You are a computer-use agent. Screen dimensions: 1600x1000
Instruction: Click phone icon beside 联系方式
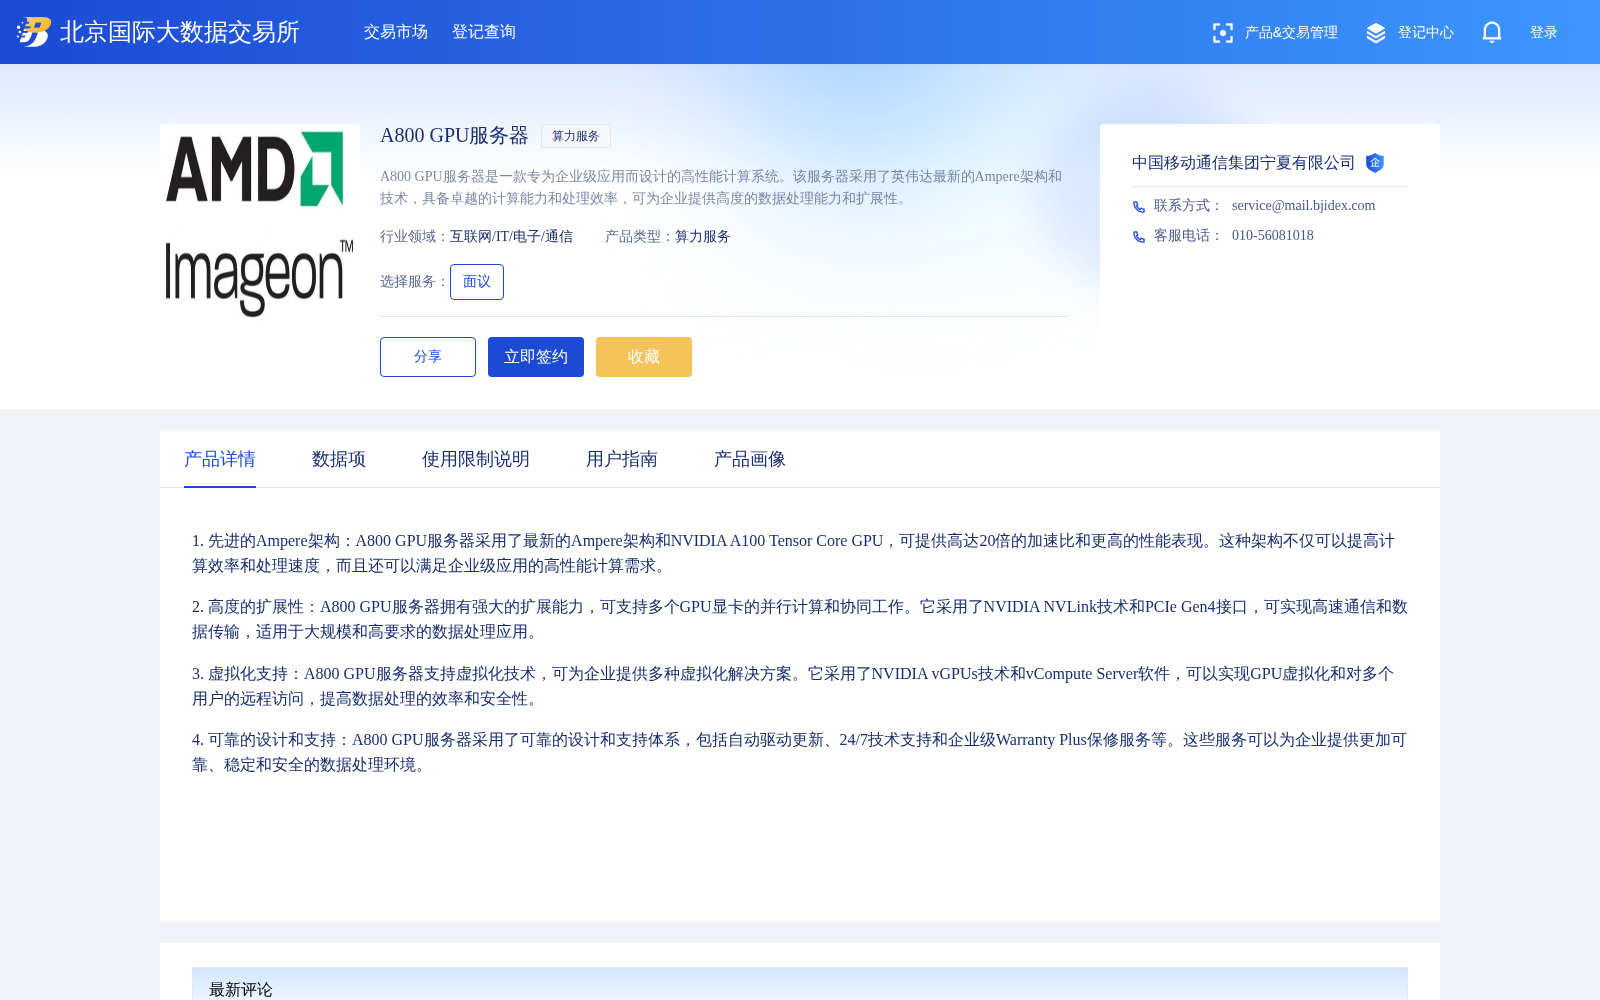pos(1139,207)
